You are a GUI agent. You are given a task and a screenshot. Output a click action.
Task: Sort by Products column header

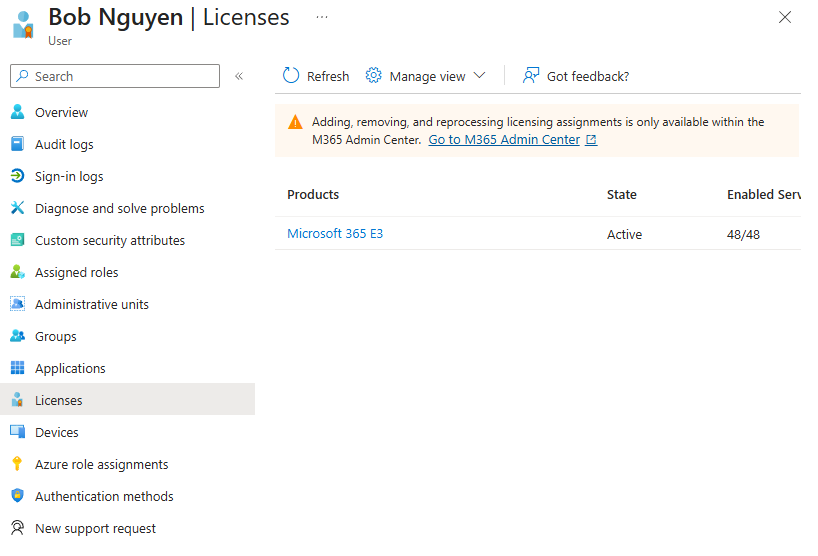tap(313, 194)
